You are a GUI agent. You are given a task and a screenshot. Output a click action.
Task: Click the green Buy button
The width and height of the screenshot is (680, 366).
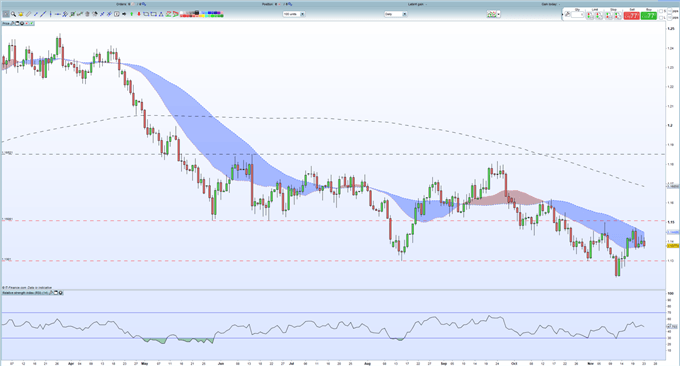coord(649,16)
